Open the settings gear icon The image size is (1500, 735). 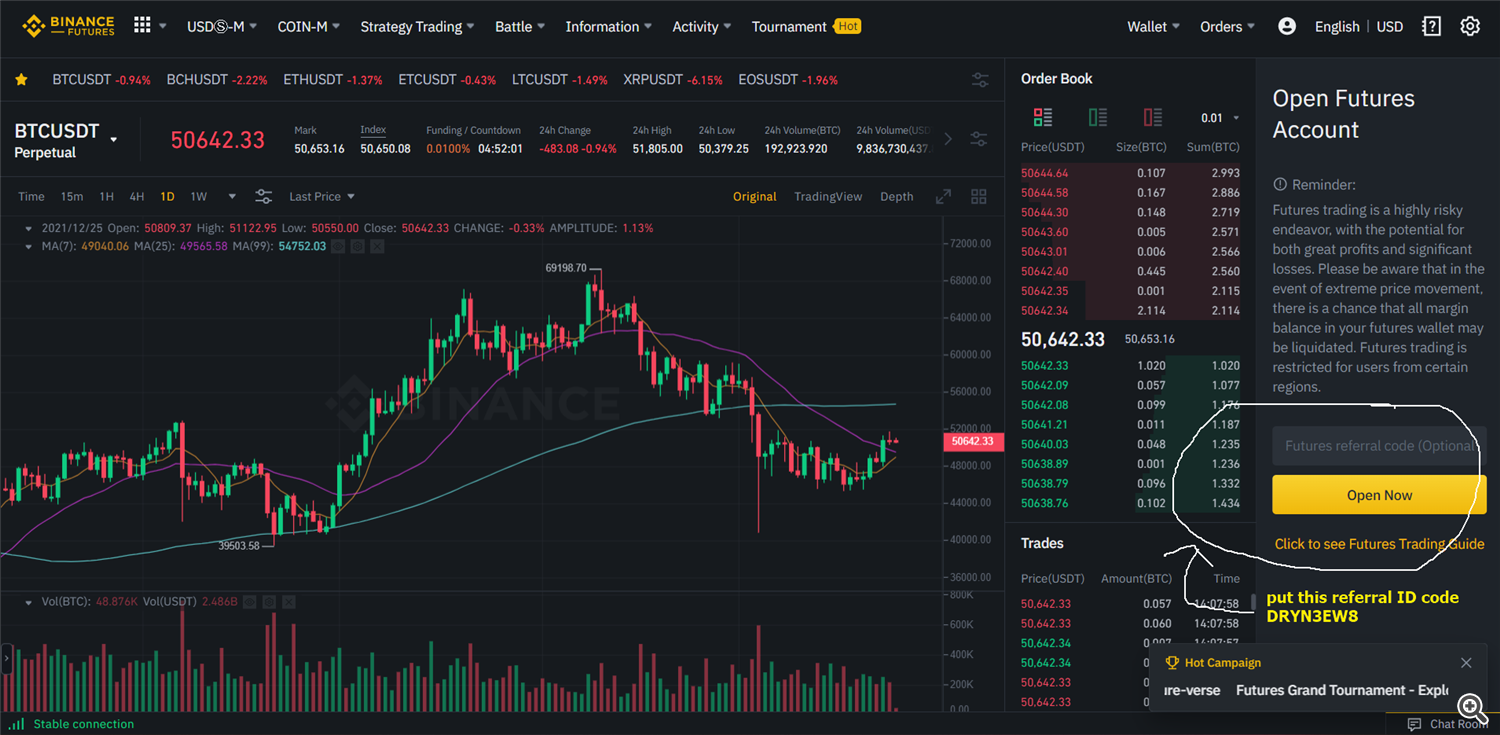[1469, 27]
